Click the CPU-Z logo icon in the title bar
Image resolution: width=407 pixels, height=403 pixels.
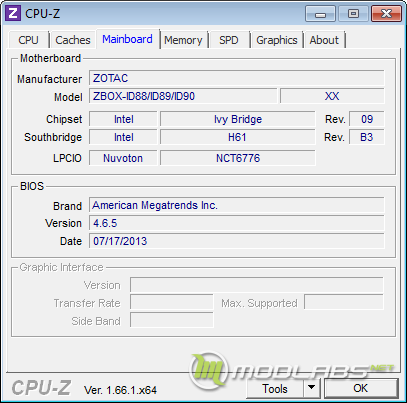click(x=13, y=13)
